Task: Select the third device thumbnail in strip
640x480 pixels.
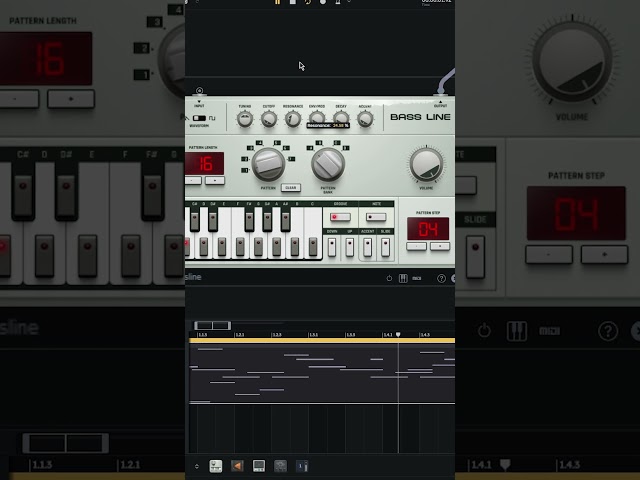Action: click(259, 466)
